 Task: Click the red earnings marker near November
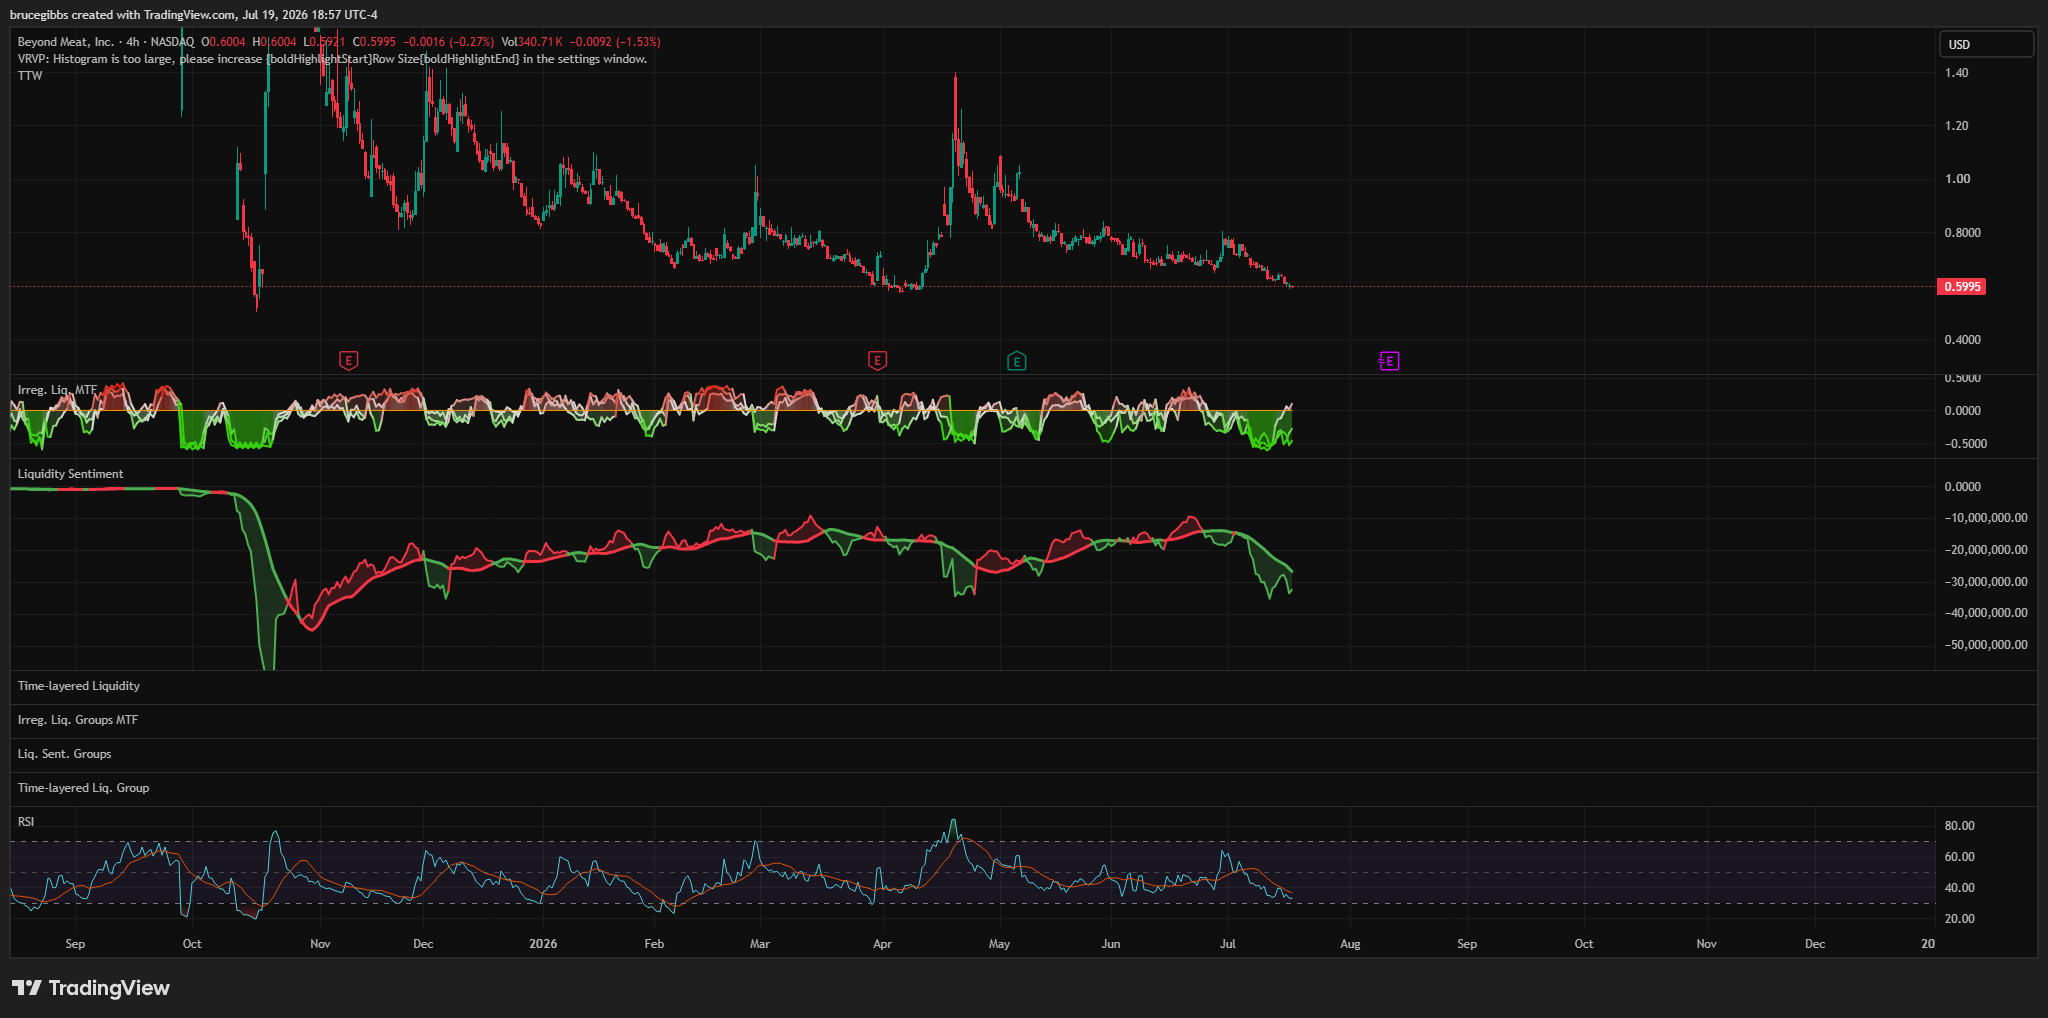pyautogui.click(x=348, y=361)
